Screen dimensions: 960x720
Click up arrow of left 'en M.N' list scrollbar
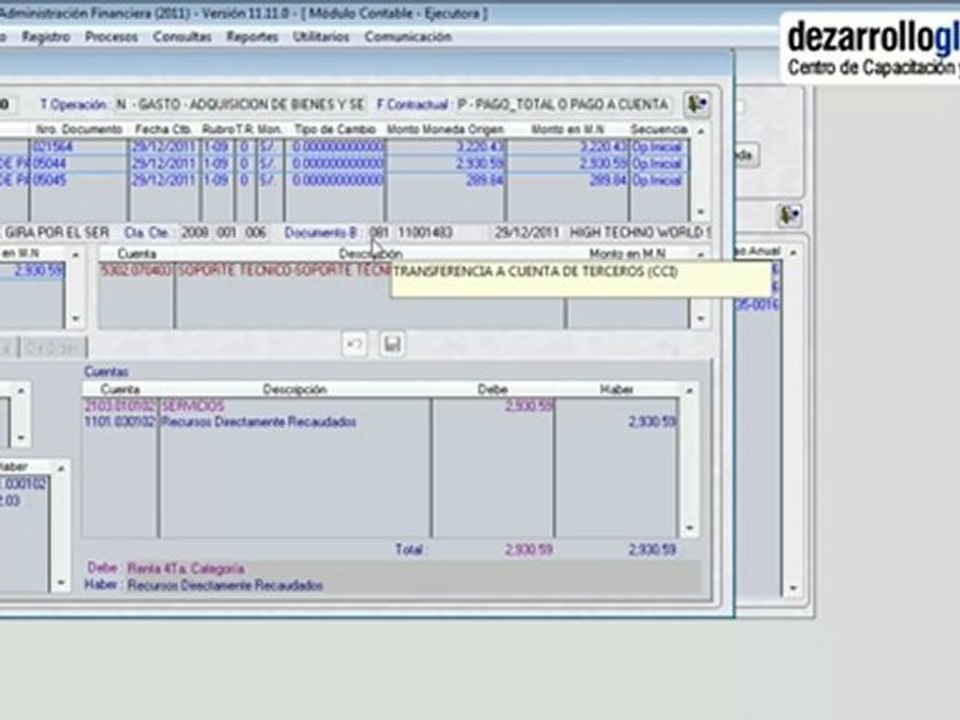pos(75,254)
